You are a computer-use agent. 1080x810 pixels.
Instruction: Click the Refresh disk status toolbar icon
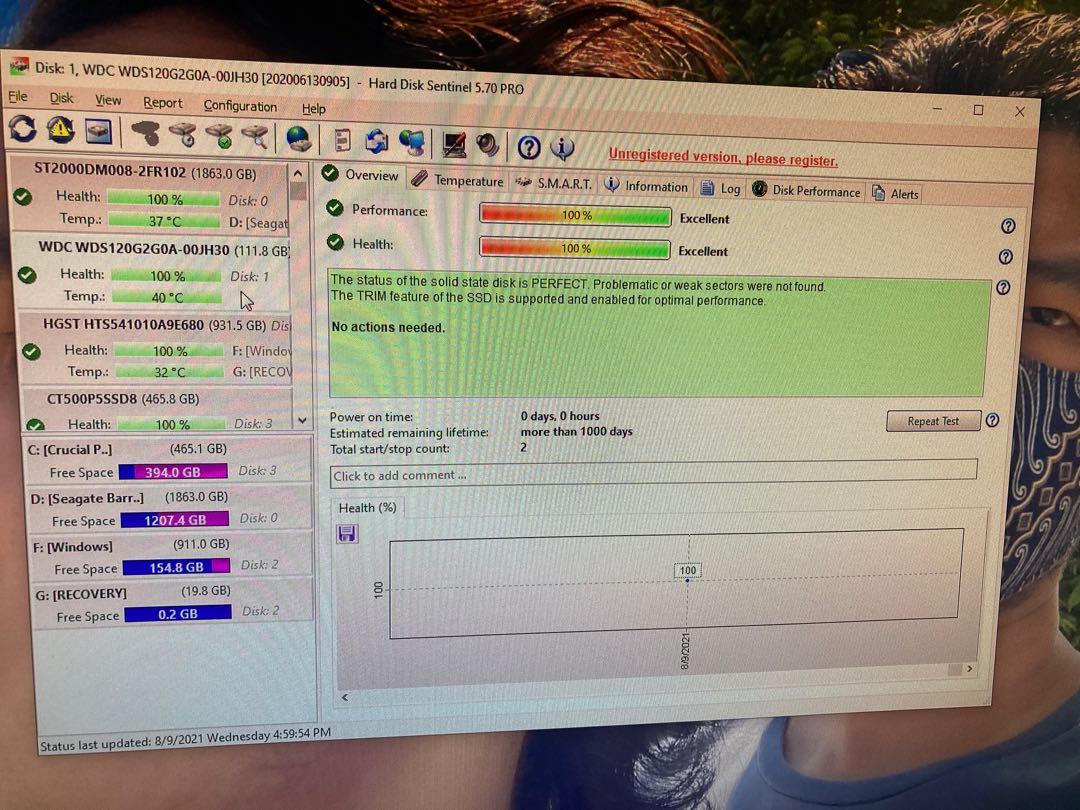click(23, 128)
